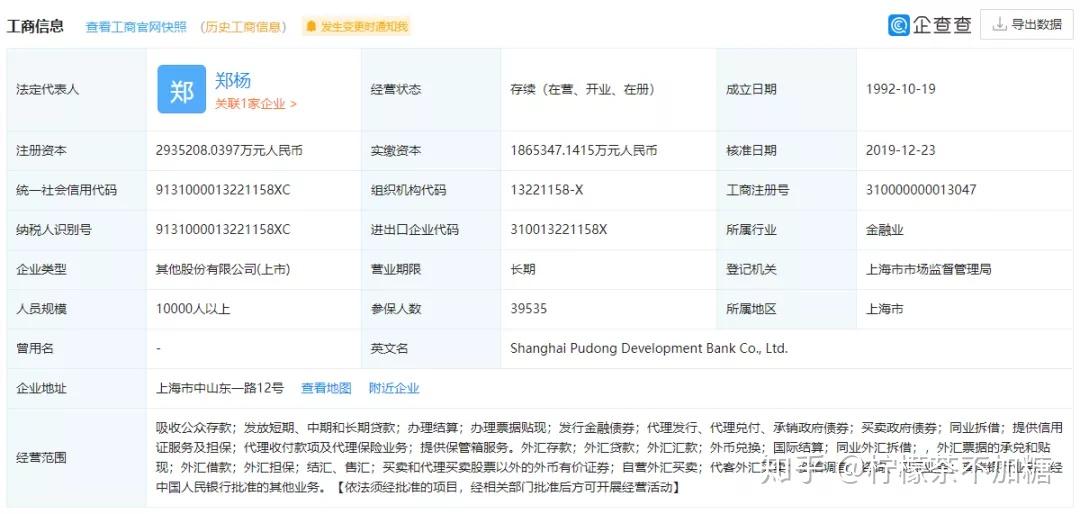1080x514 pixels.
Task: Open 历史工商信息 link
Action: point(244,27)
